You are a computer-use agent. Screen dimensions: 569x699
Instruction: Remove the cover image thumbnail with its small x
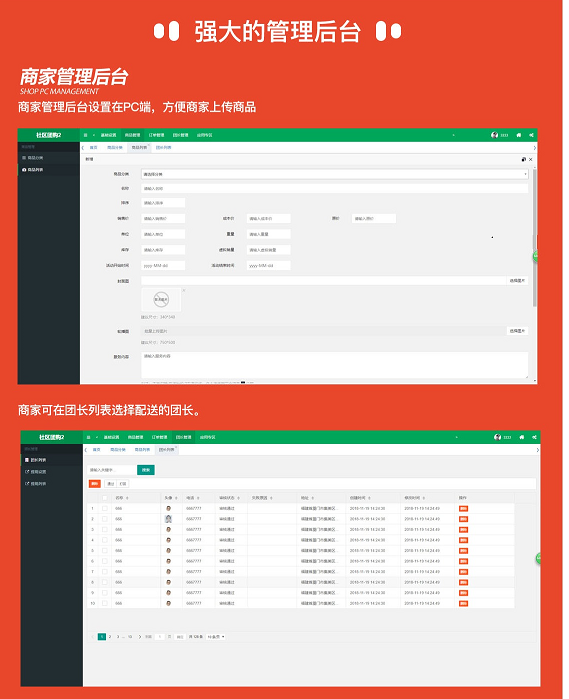tap(184, 290)
